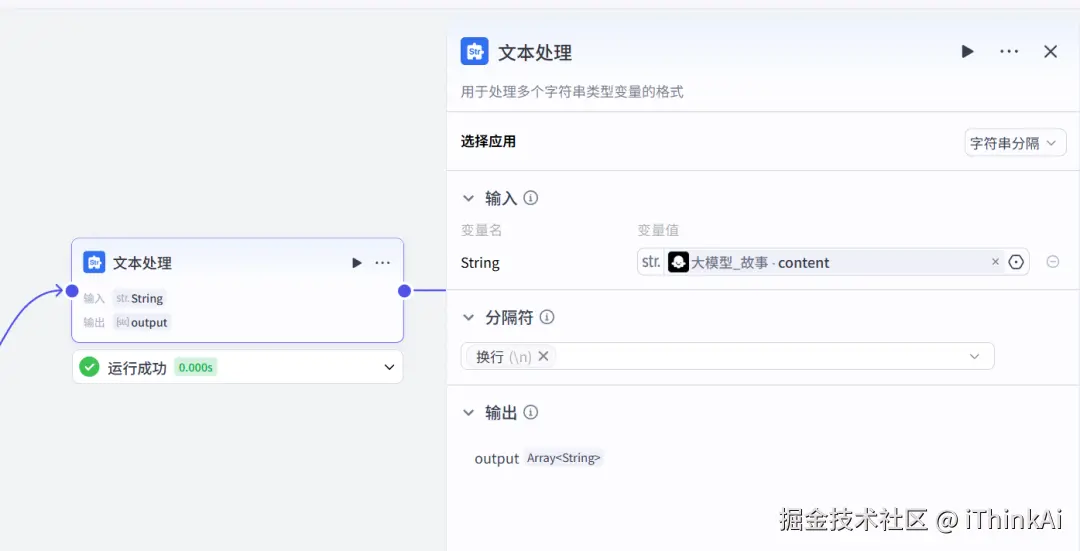Open more options on canvas 文本处理 node
Image resolution: width=1080 pixels, height=551 pixels.
pyautogui.click(x=382, y=262)
